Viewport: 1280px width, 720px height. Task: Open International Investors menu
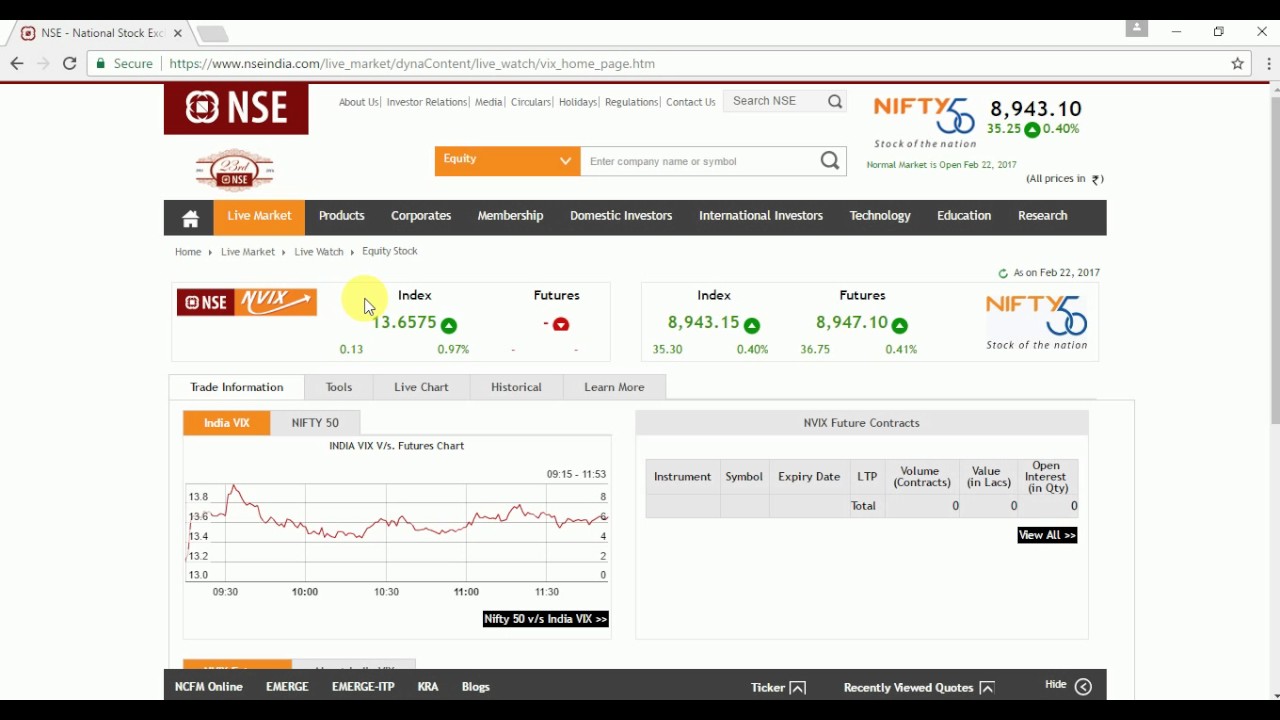761,216
